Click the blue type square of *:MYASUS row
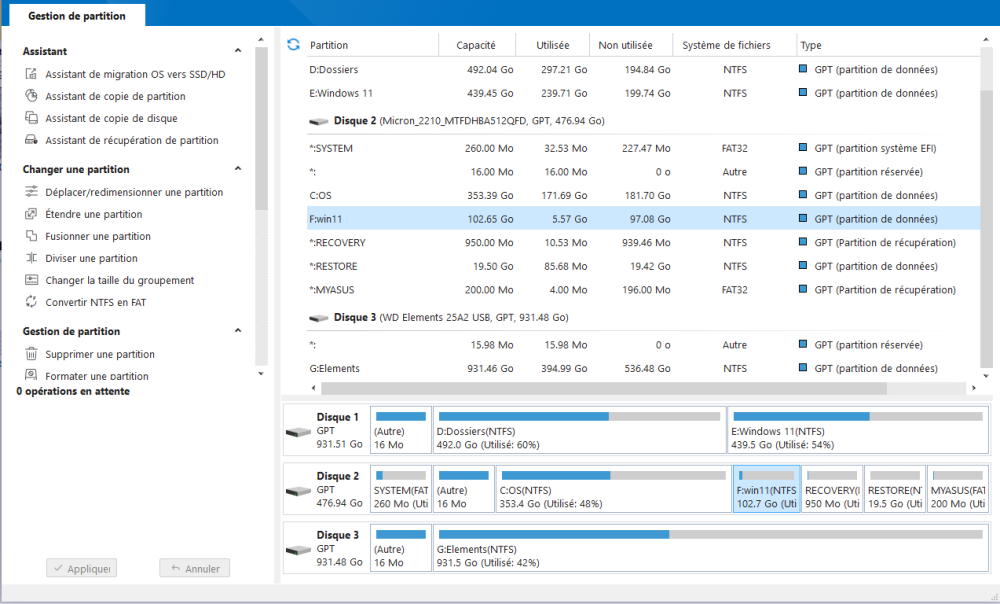Viewport: 1000px width, 604px height. click(803, 289)
